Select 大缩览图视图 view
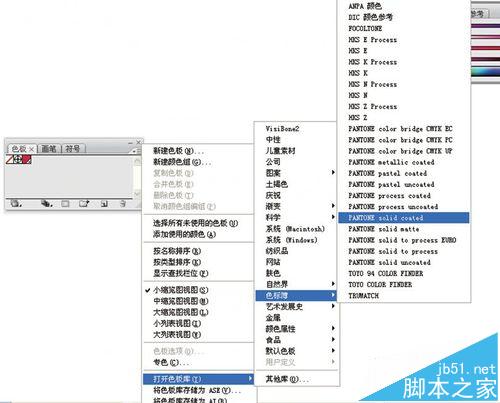This screenshot has height=403, width=500. click(x=180, y=312)
